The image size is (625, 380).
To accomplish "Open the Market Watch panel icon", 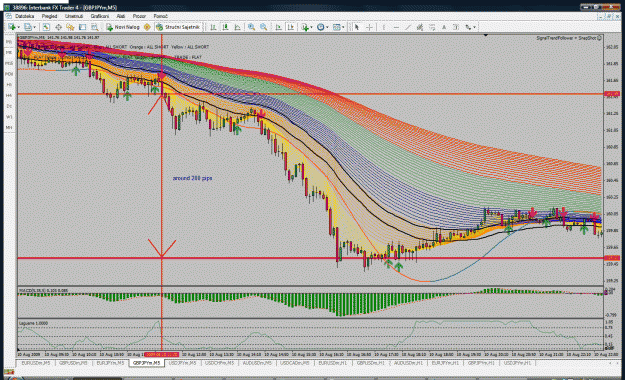I will [x=46, y=27].
